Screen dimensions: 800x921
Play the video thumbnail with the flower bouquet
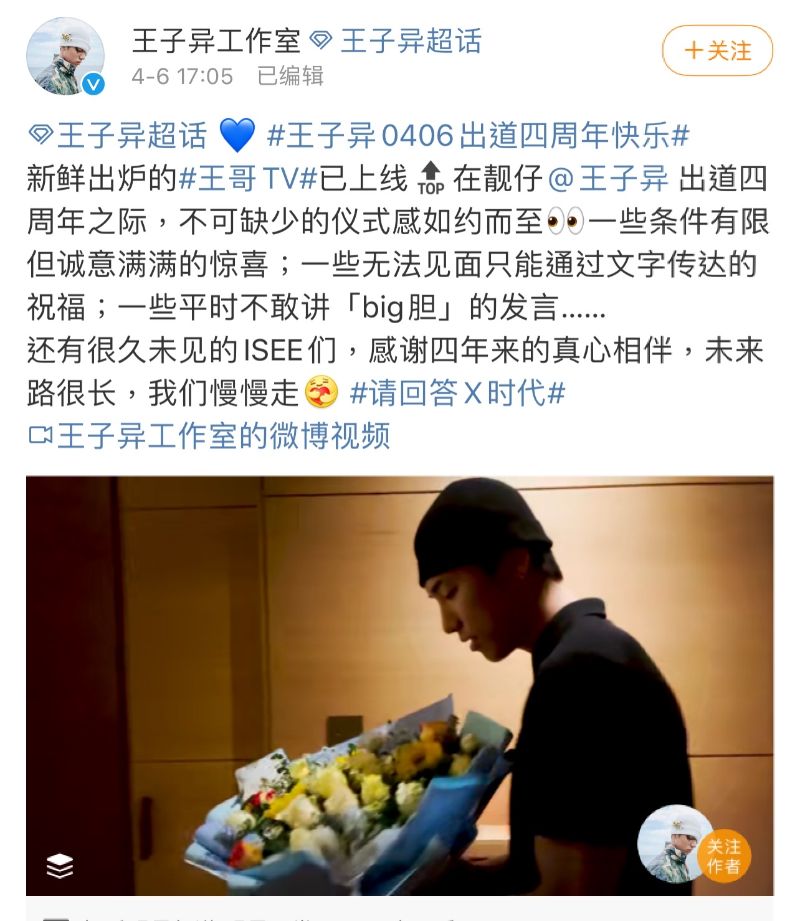coord(399,686)
